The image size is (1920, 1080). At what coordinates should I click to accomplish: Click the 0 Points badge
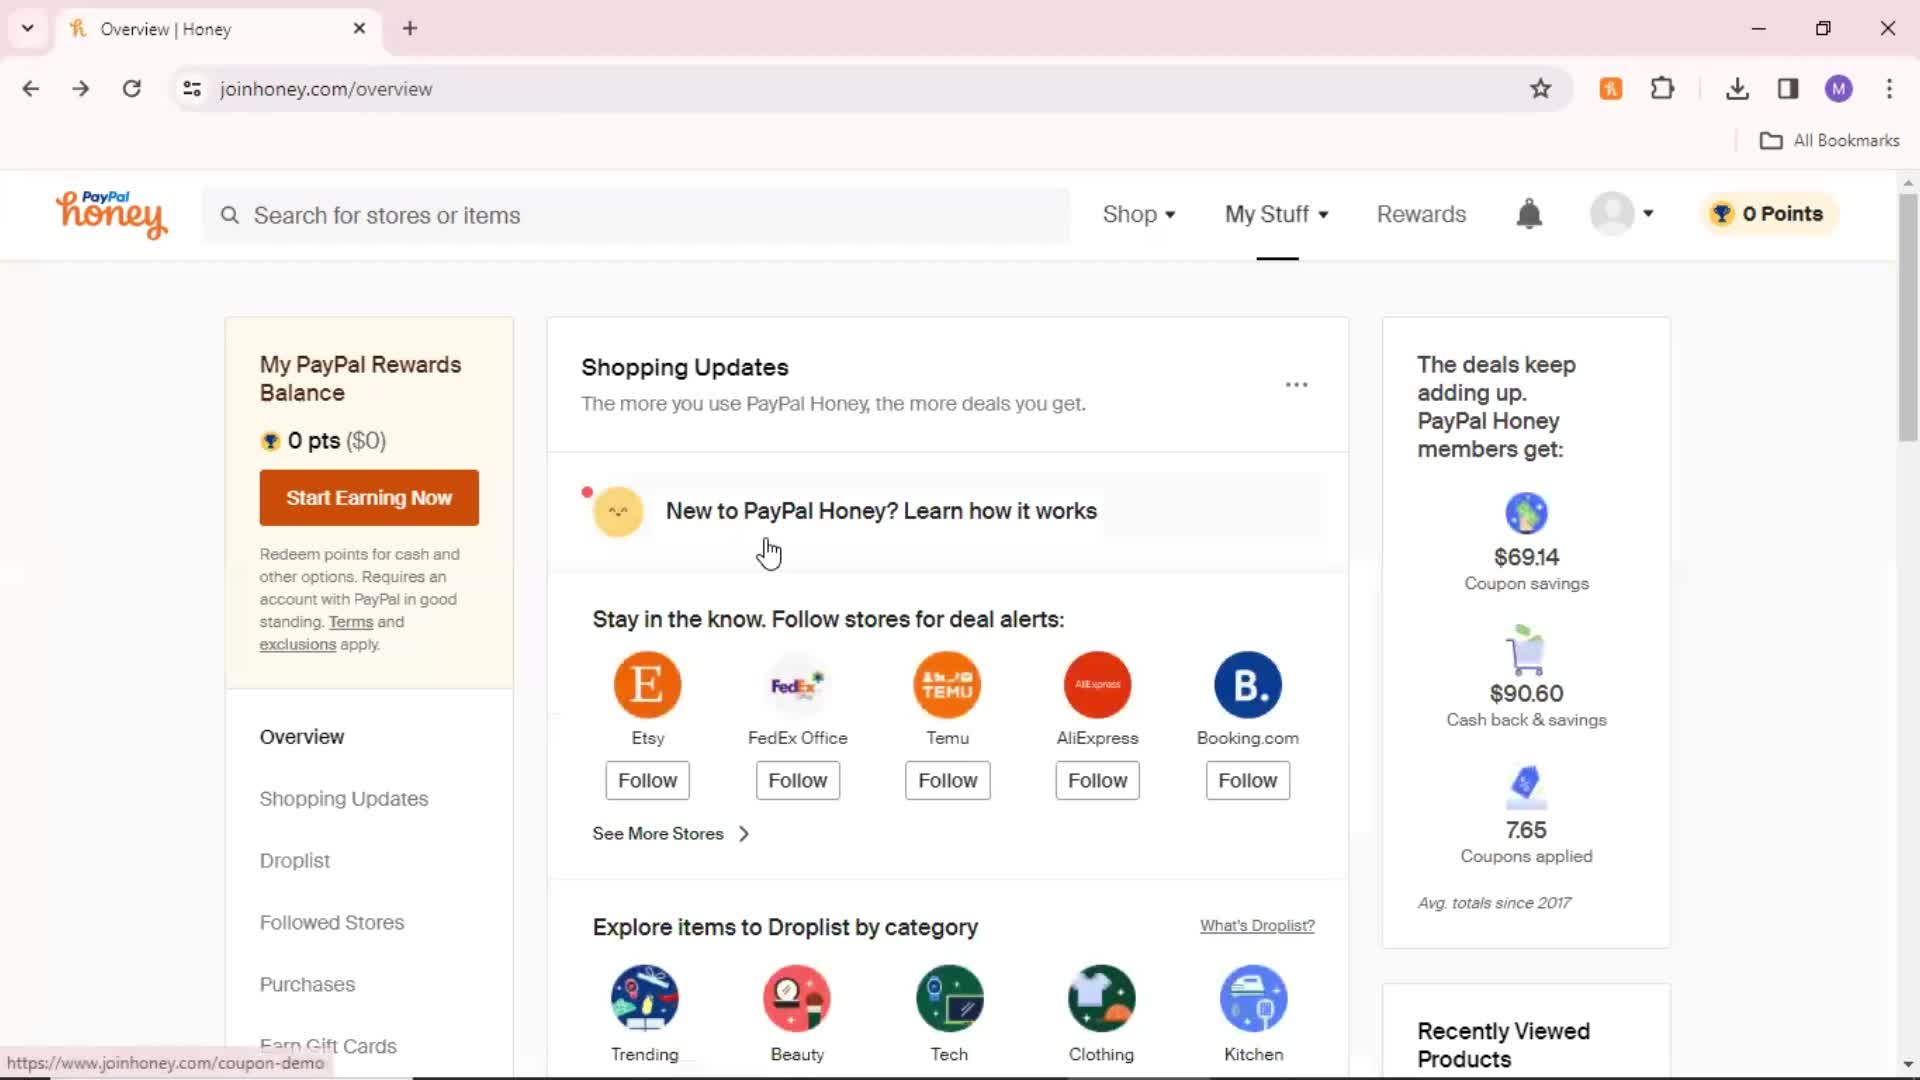[1770, 214]
